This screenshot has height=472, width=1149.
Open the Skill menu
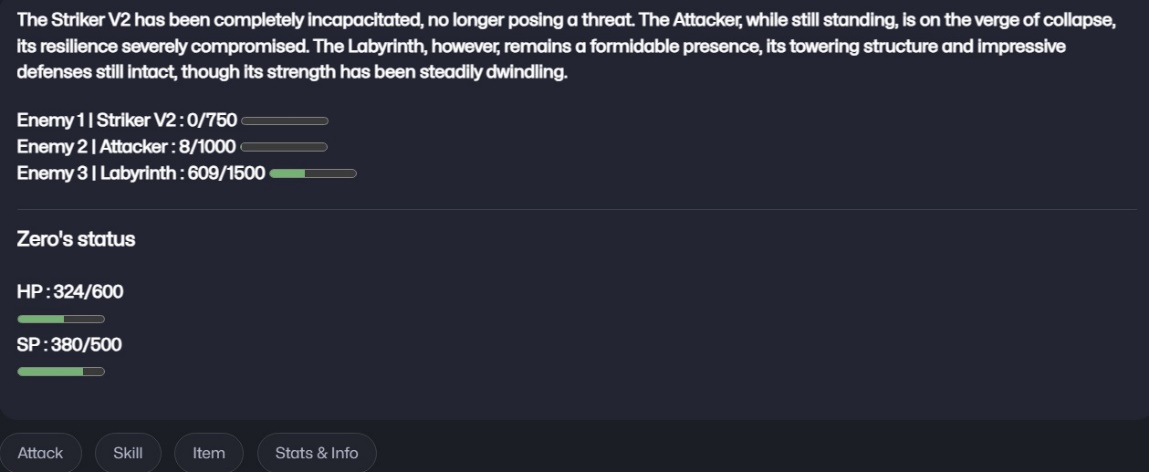click(x=128, y=453)
